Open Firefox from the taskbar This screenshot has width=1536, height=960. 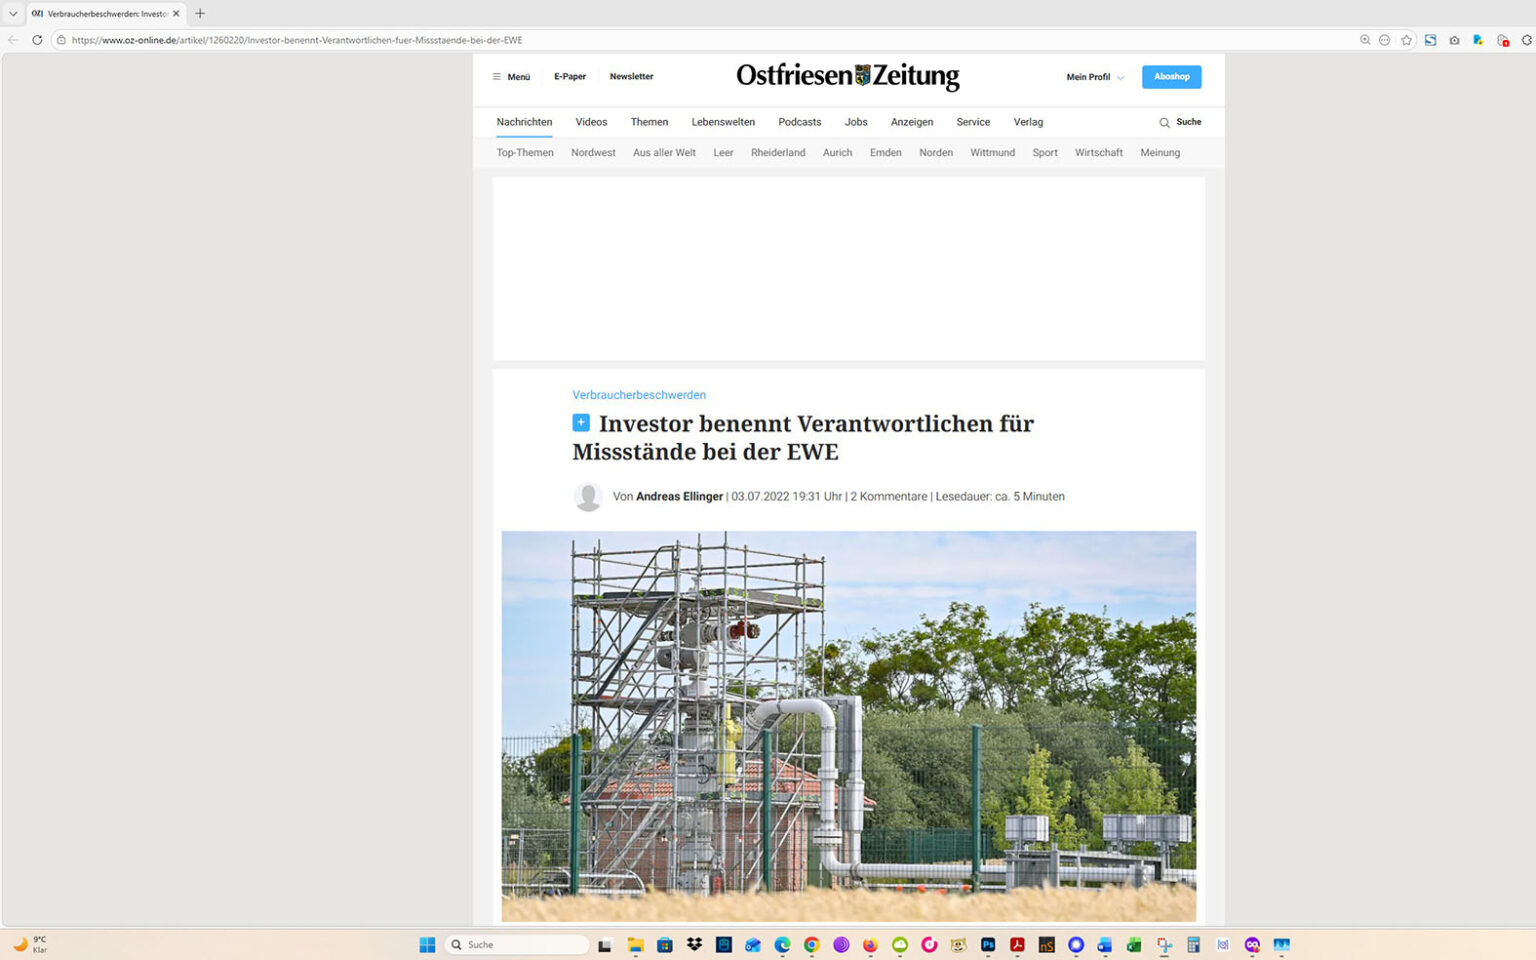(869, 945)
